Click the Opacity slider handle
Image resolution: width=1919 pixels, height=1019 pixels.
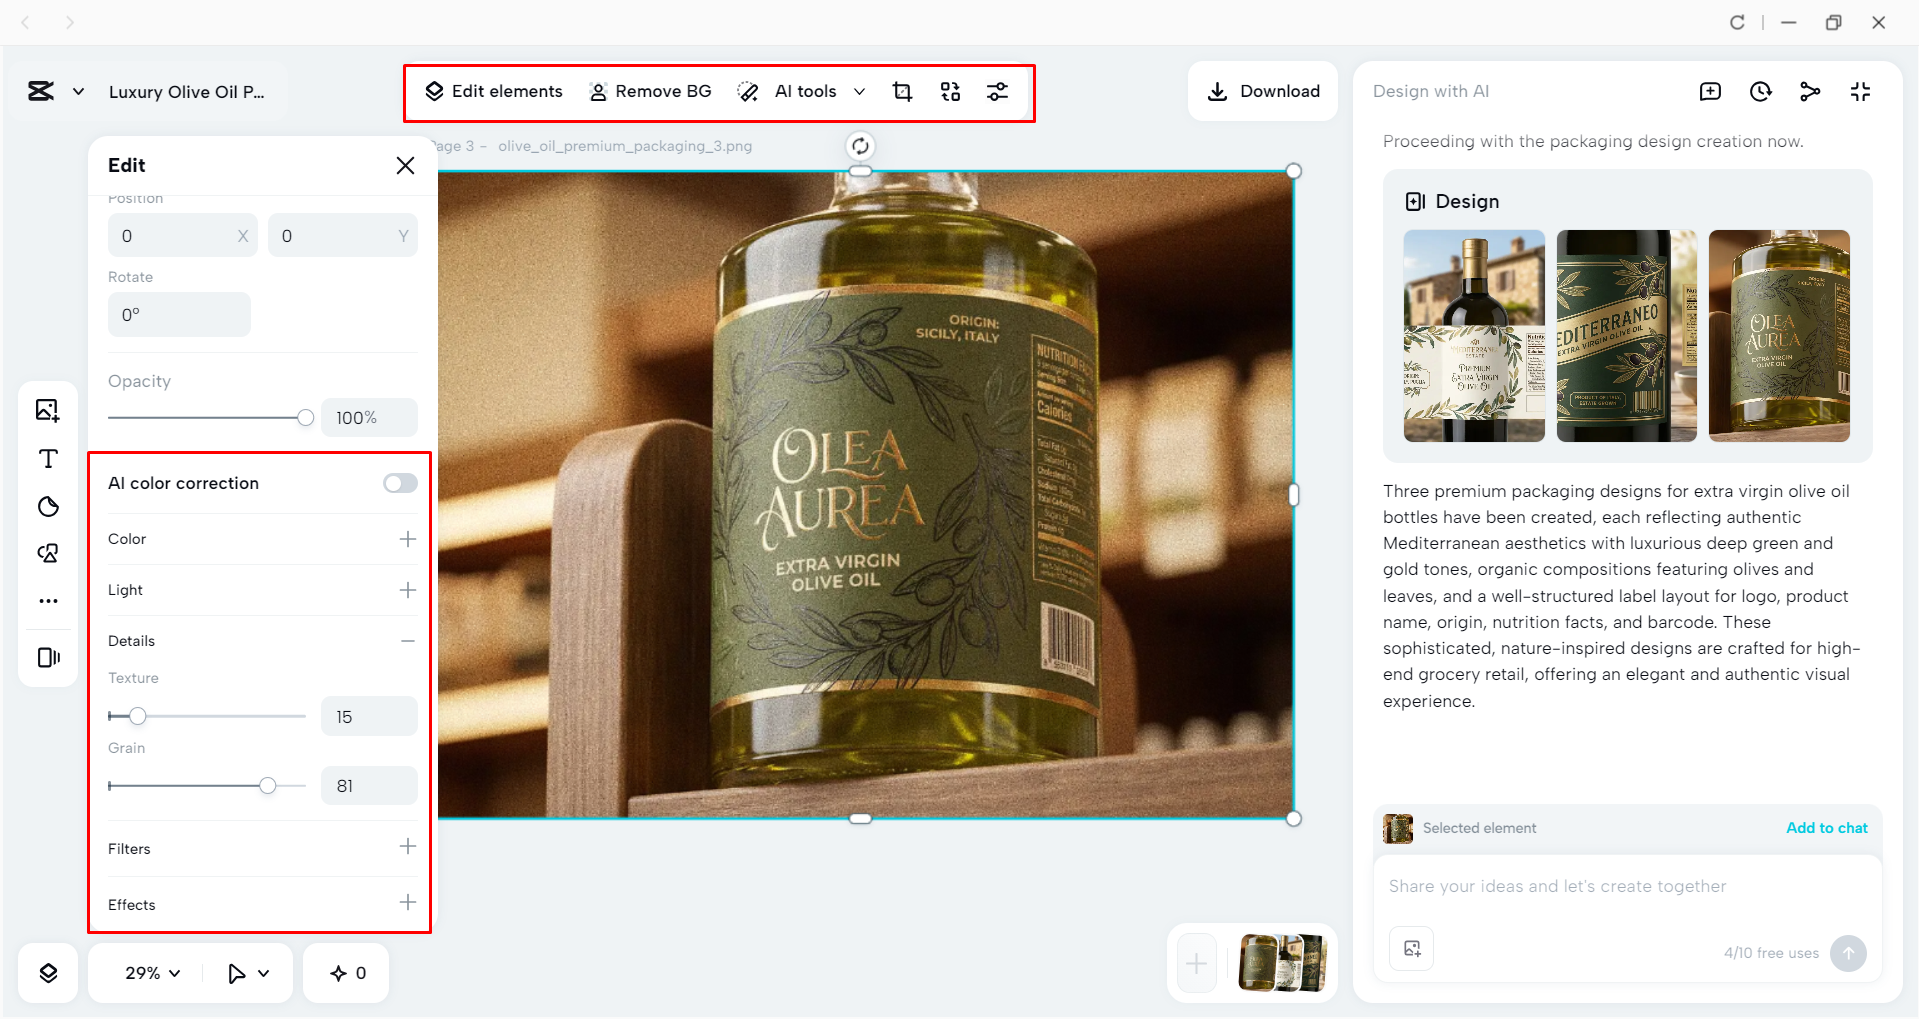[x=306, y=418]
